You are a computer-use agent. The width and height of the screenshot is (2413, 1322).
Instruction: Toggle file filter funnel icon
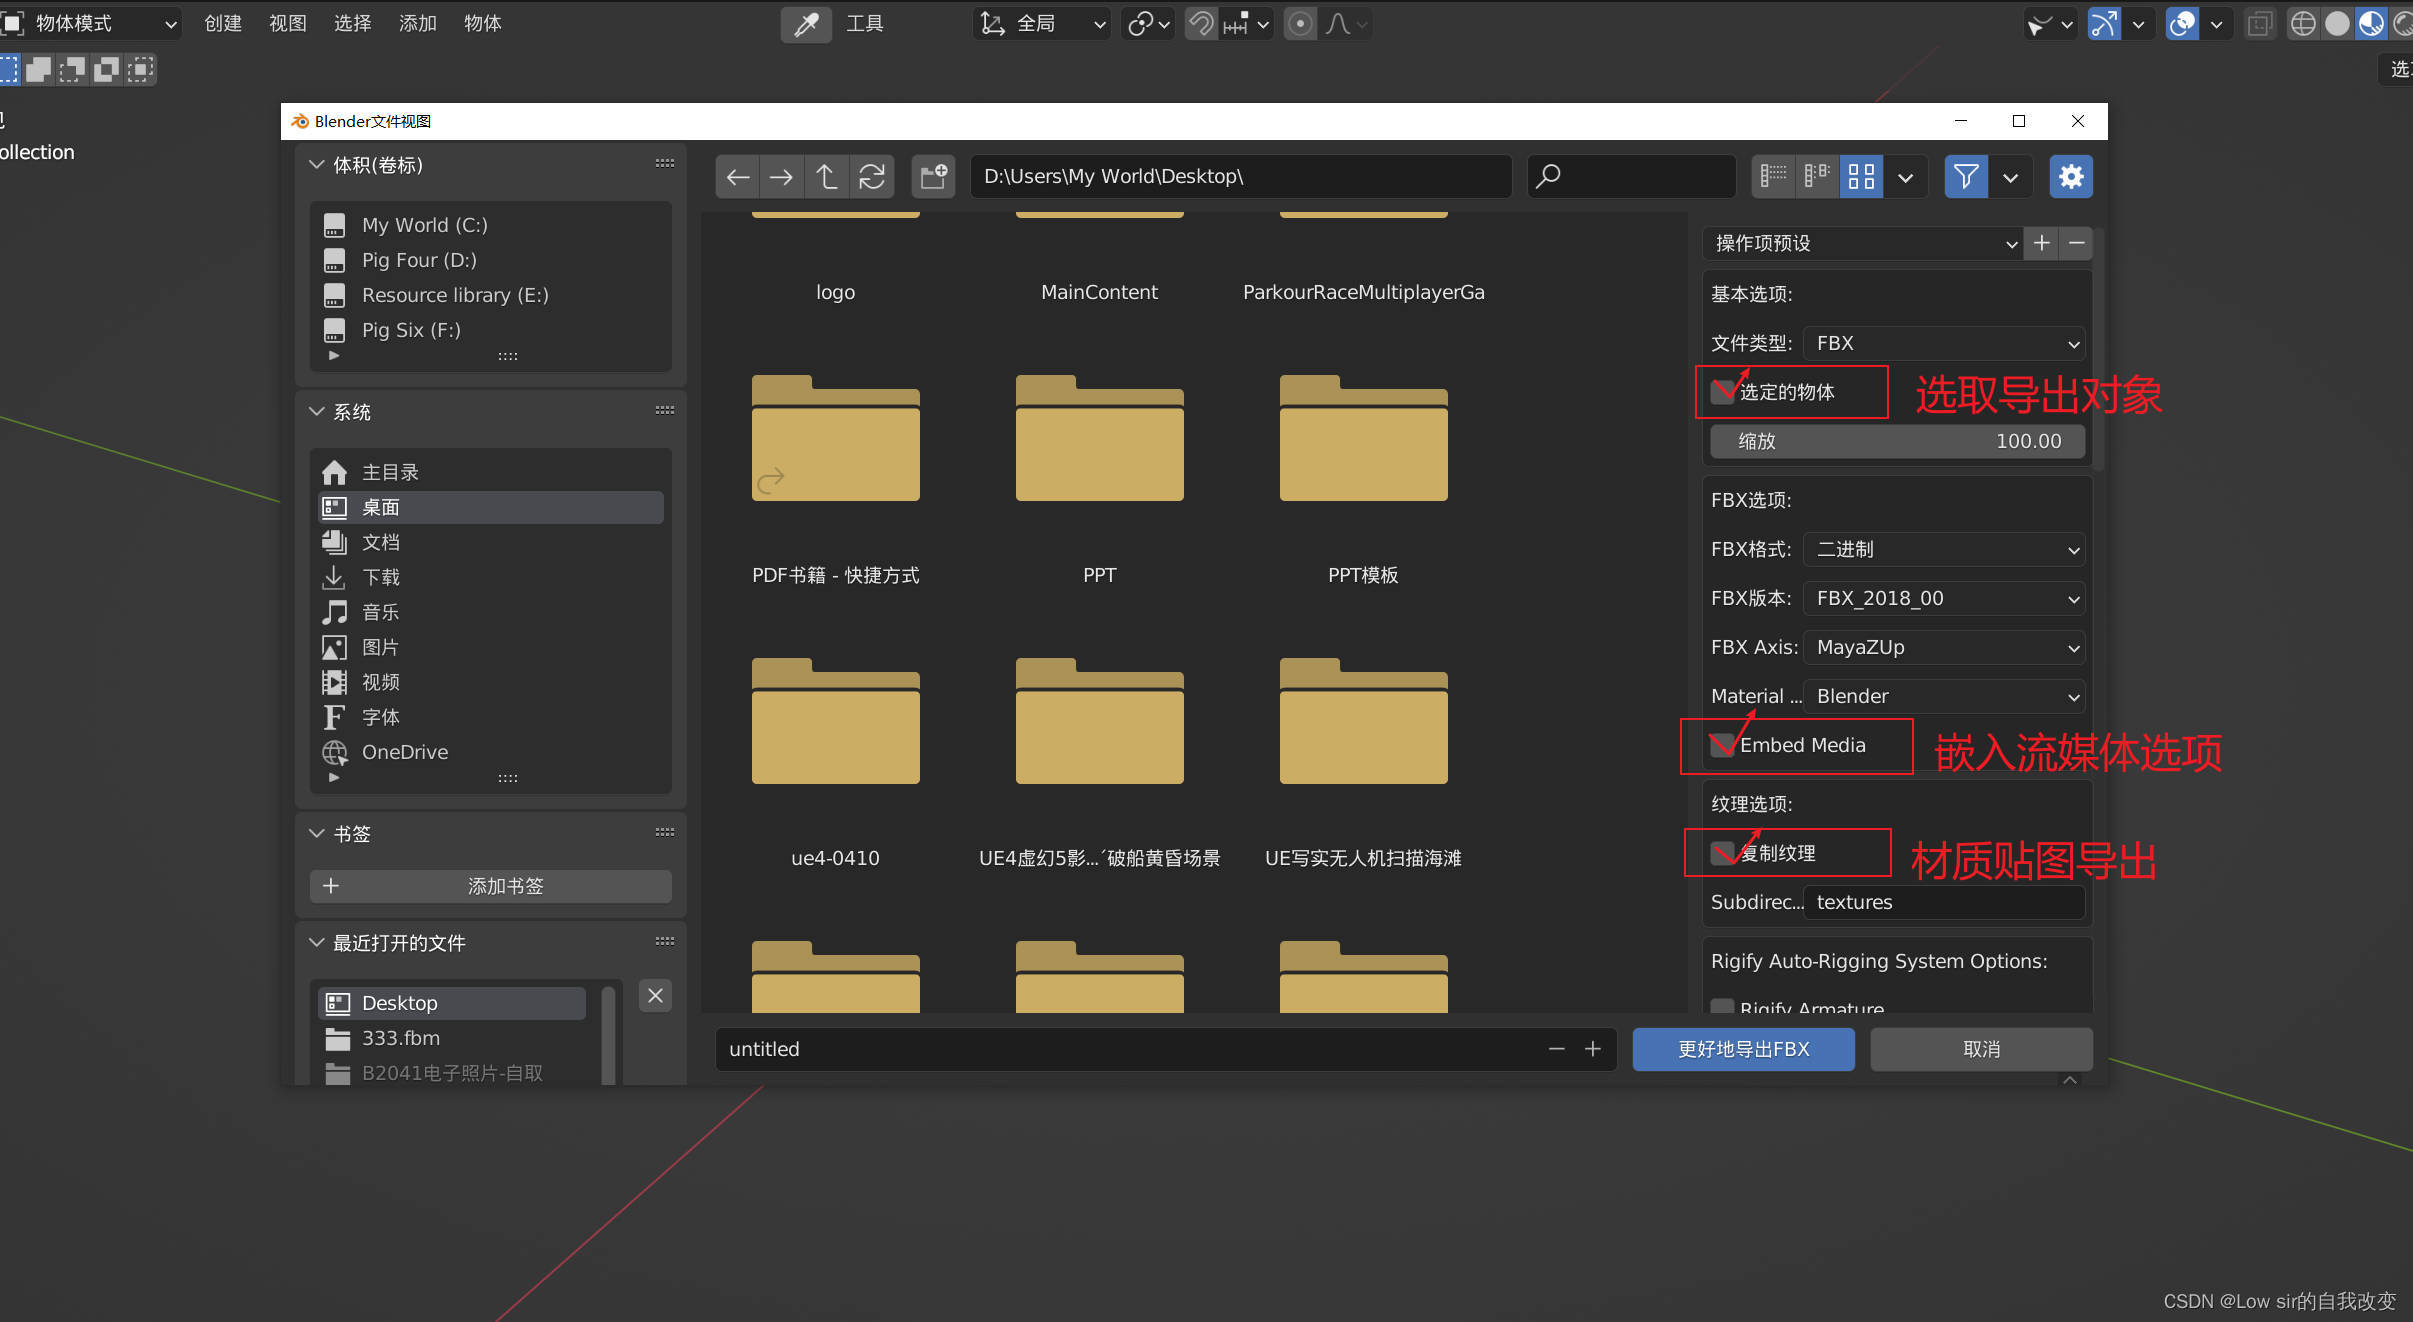(x=1965, y=177)
